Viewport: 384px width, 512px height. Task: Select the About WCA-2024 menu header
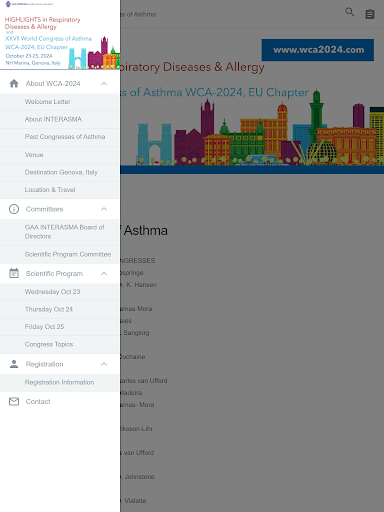(60, 83)
